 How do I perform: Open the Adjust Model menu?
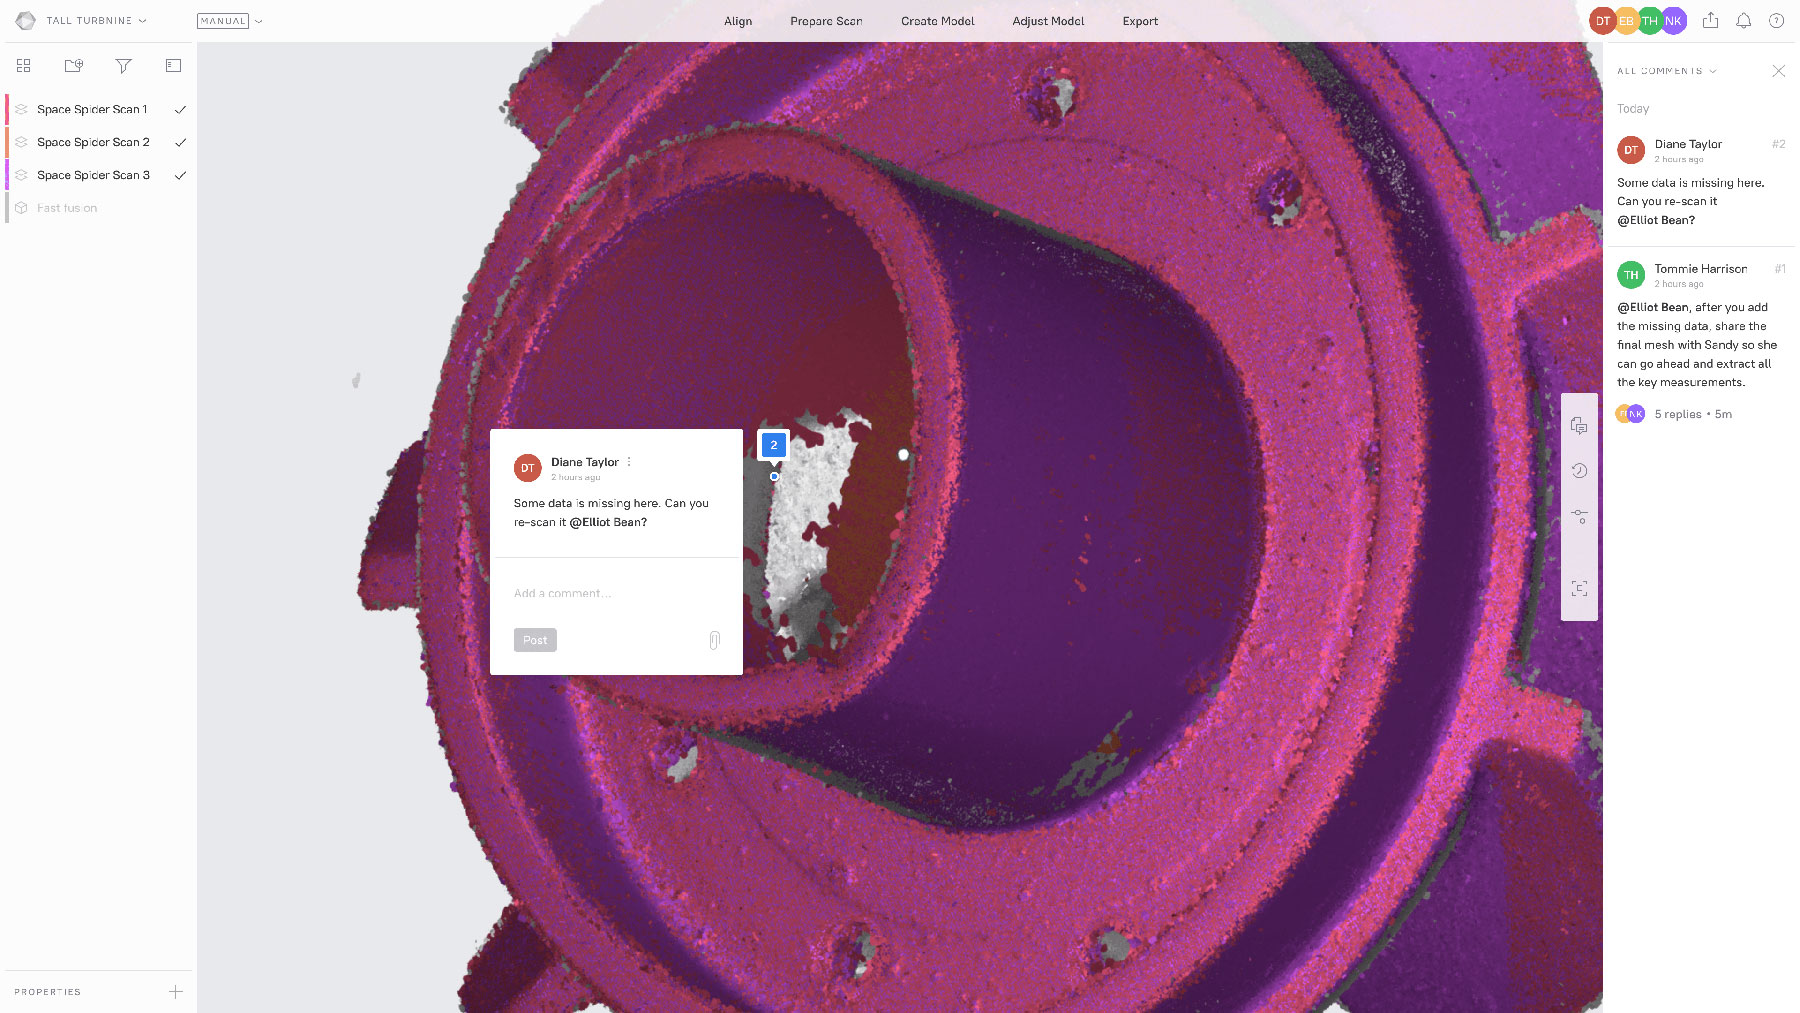click(x=1048, y=21)
